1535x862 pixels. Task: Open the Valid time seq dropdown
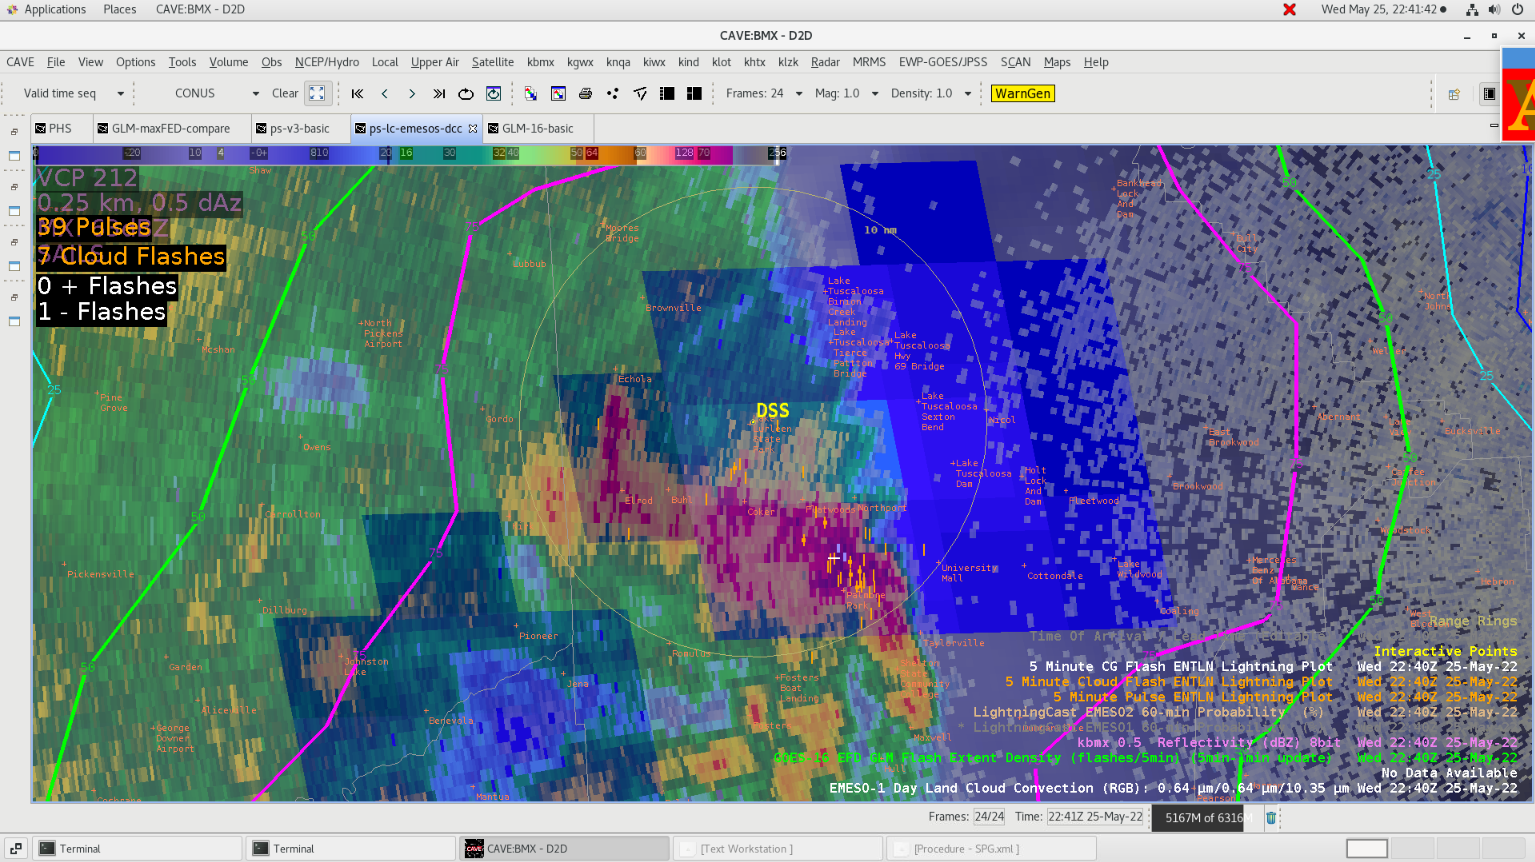(x=74, y=93)
